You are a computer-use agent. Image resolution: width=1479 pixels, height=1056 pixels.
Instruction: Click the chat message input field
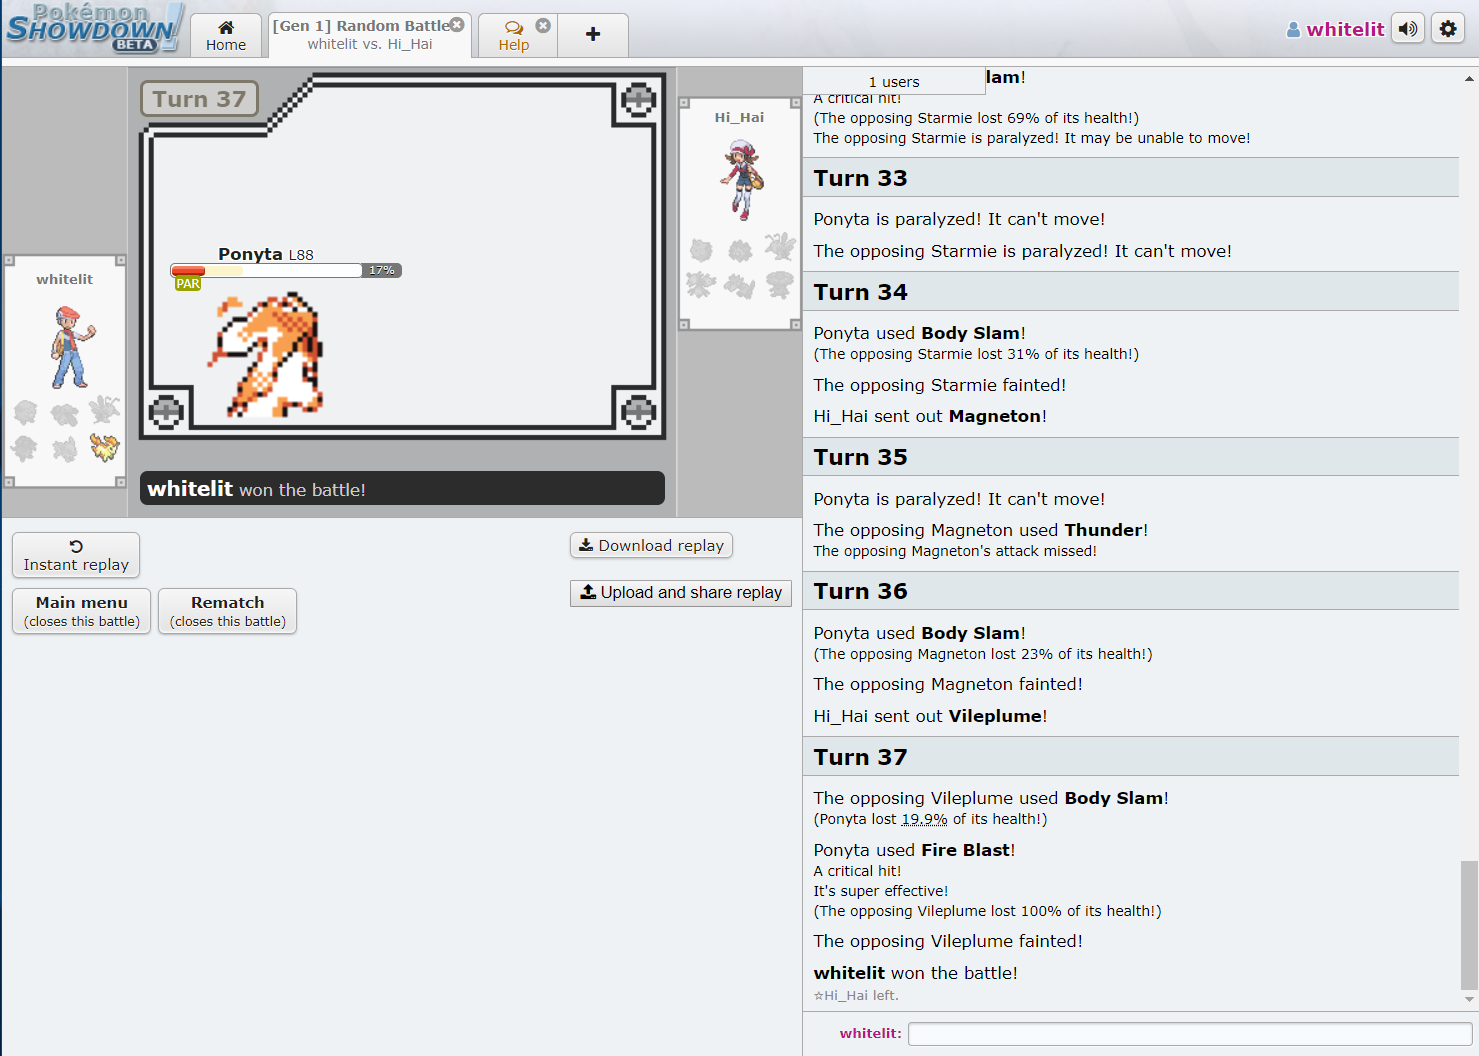[1190, 1034]
